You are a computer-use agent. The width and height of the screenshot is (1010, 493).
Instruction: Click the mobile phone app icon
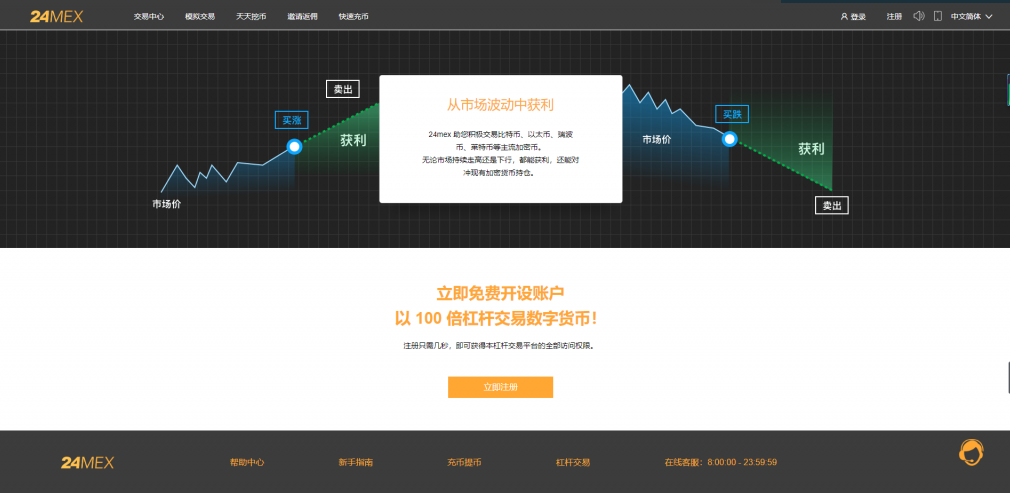[x=938, y=16]
